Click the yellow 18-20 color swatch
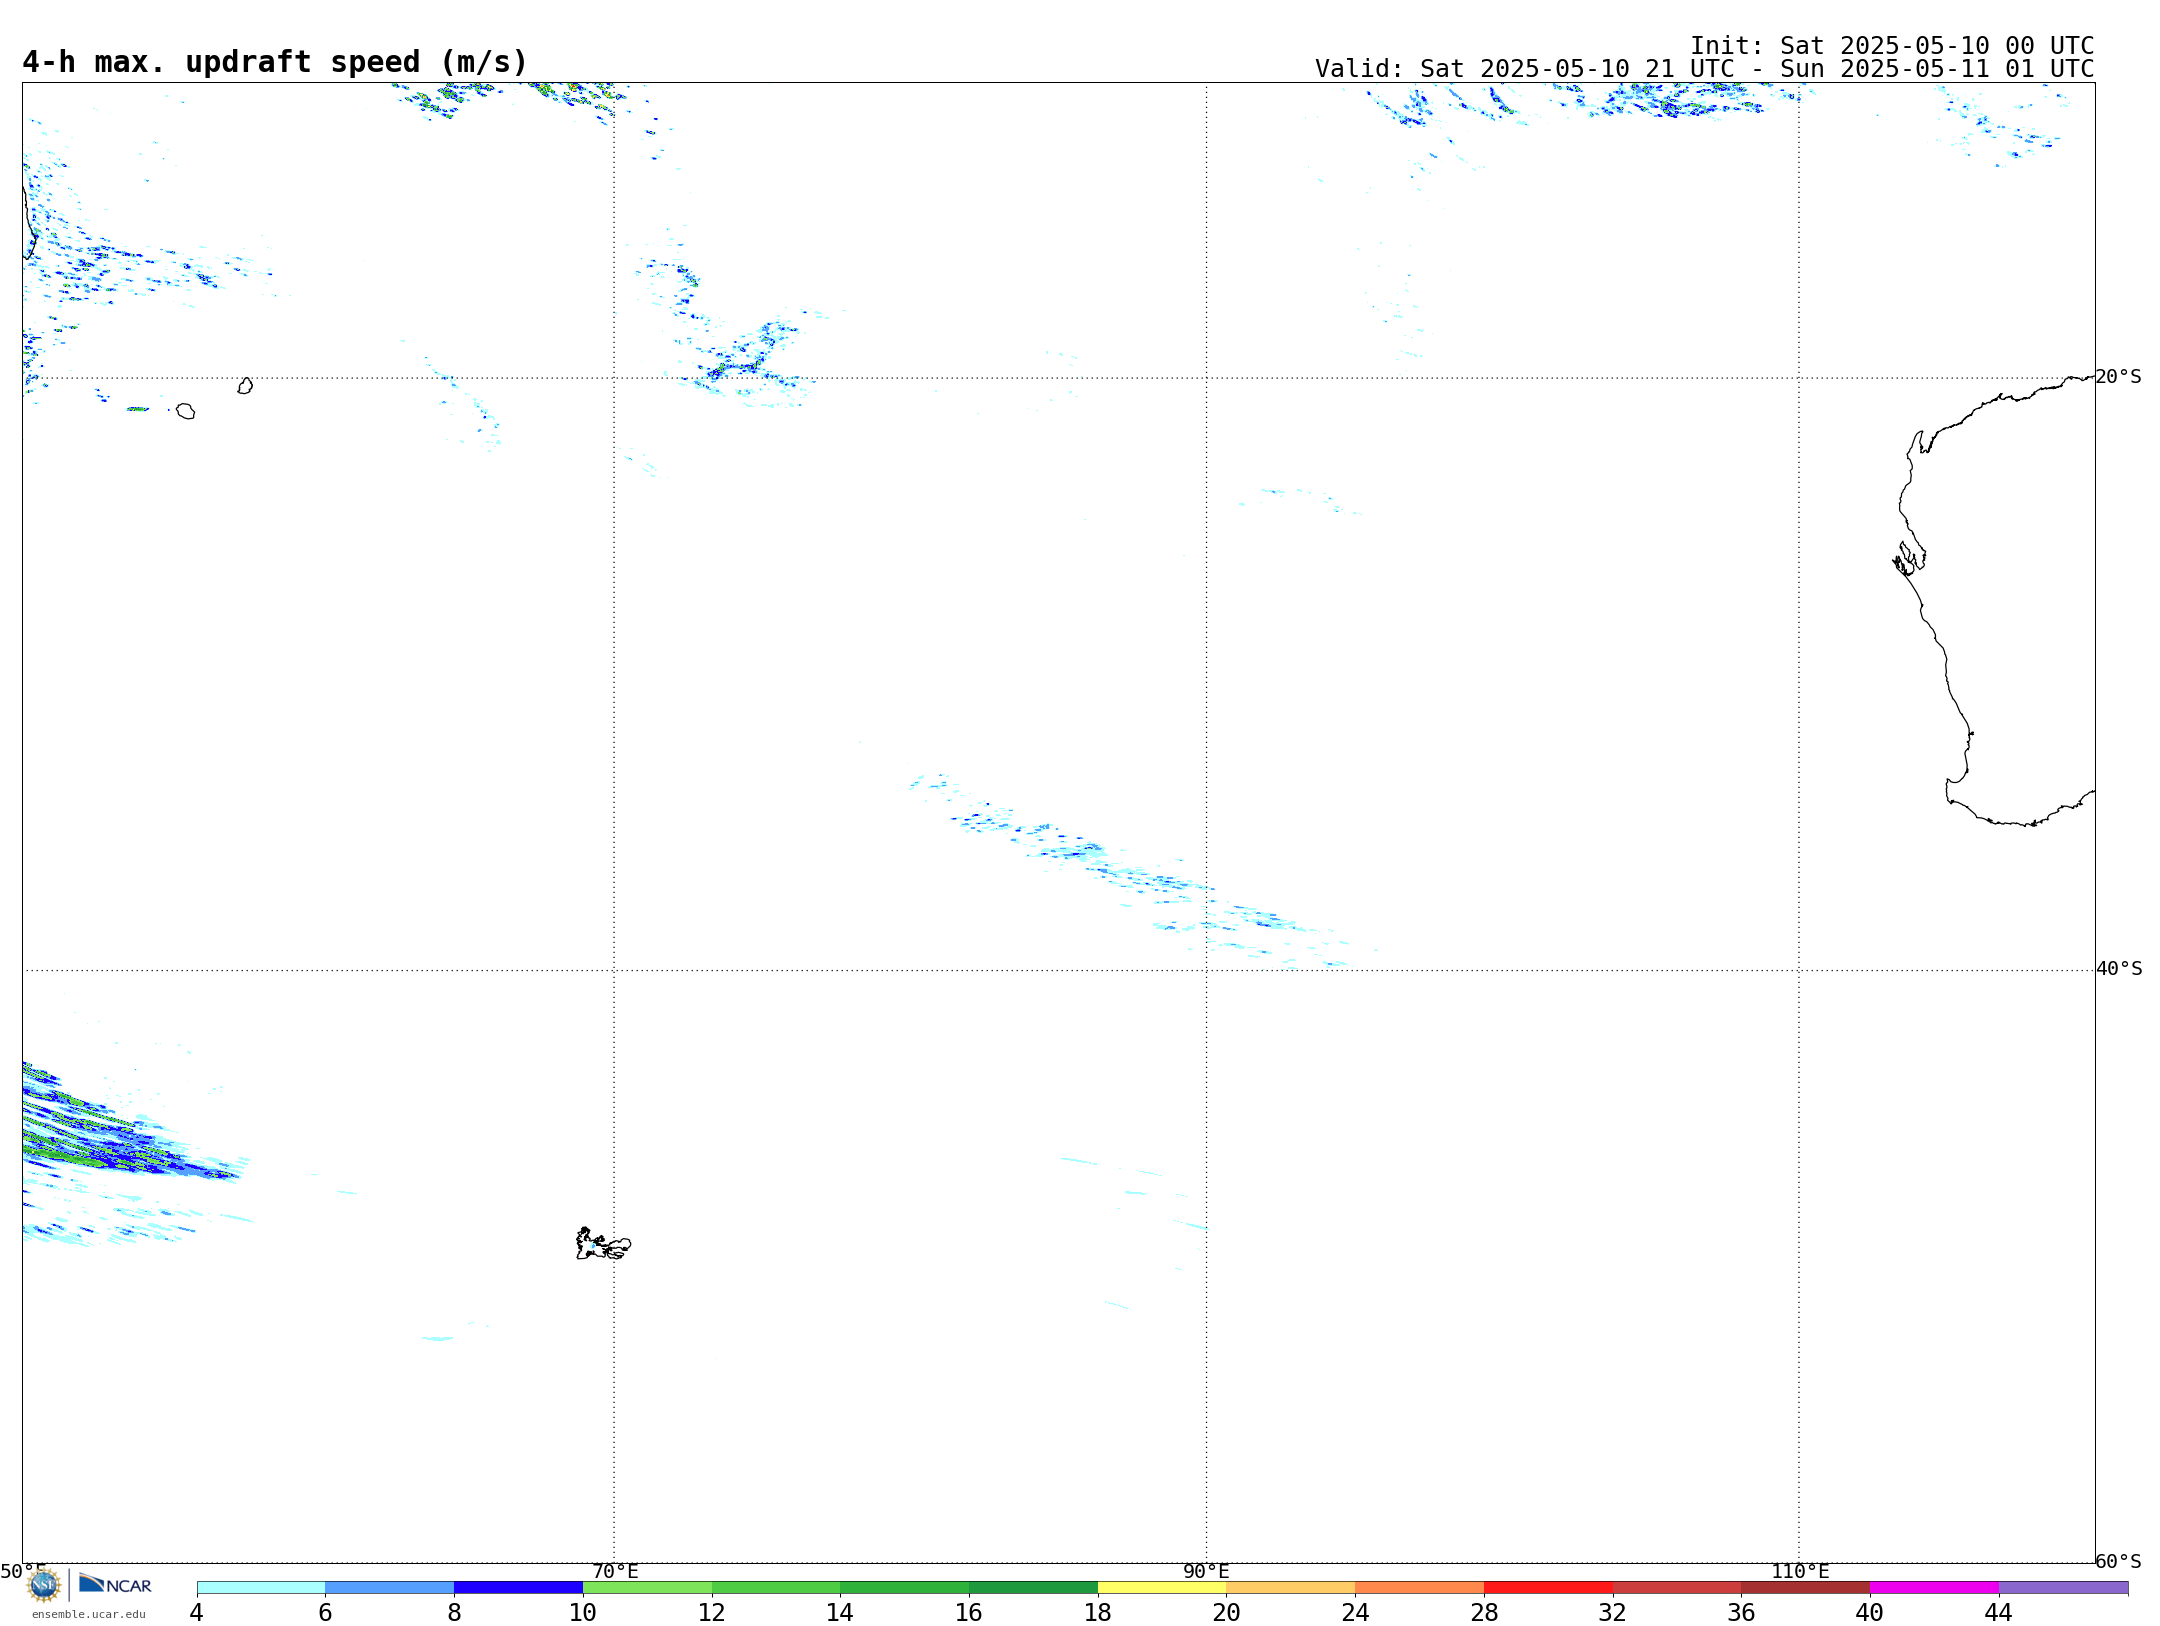This screenshot has width=2160, height=1626. 1162,1588
